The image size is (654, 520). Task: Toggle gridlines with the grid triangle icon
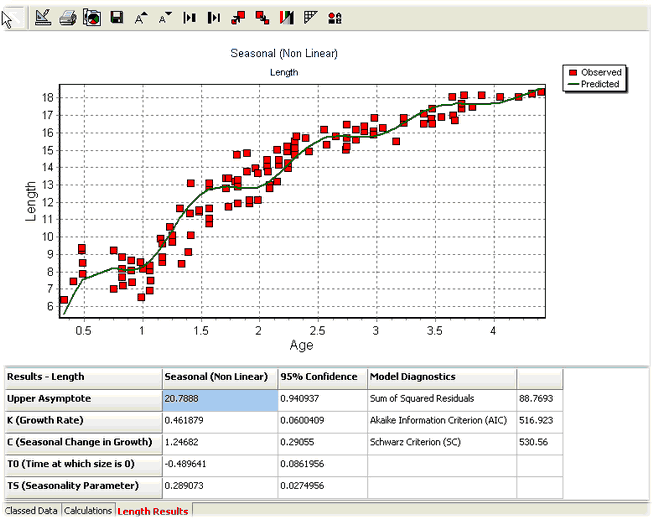click(x=311, y=18)
